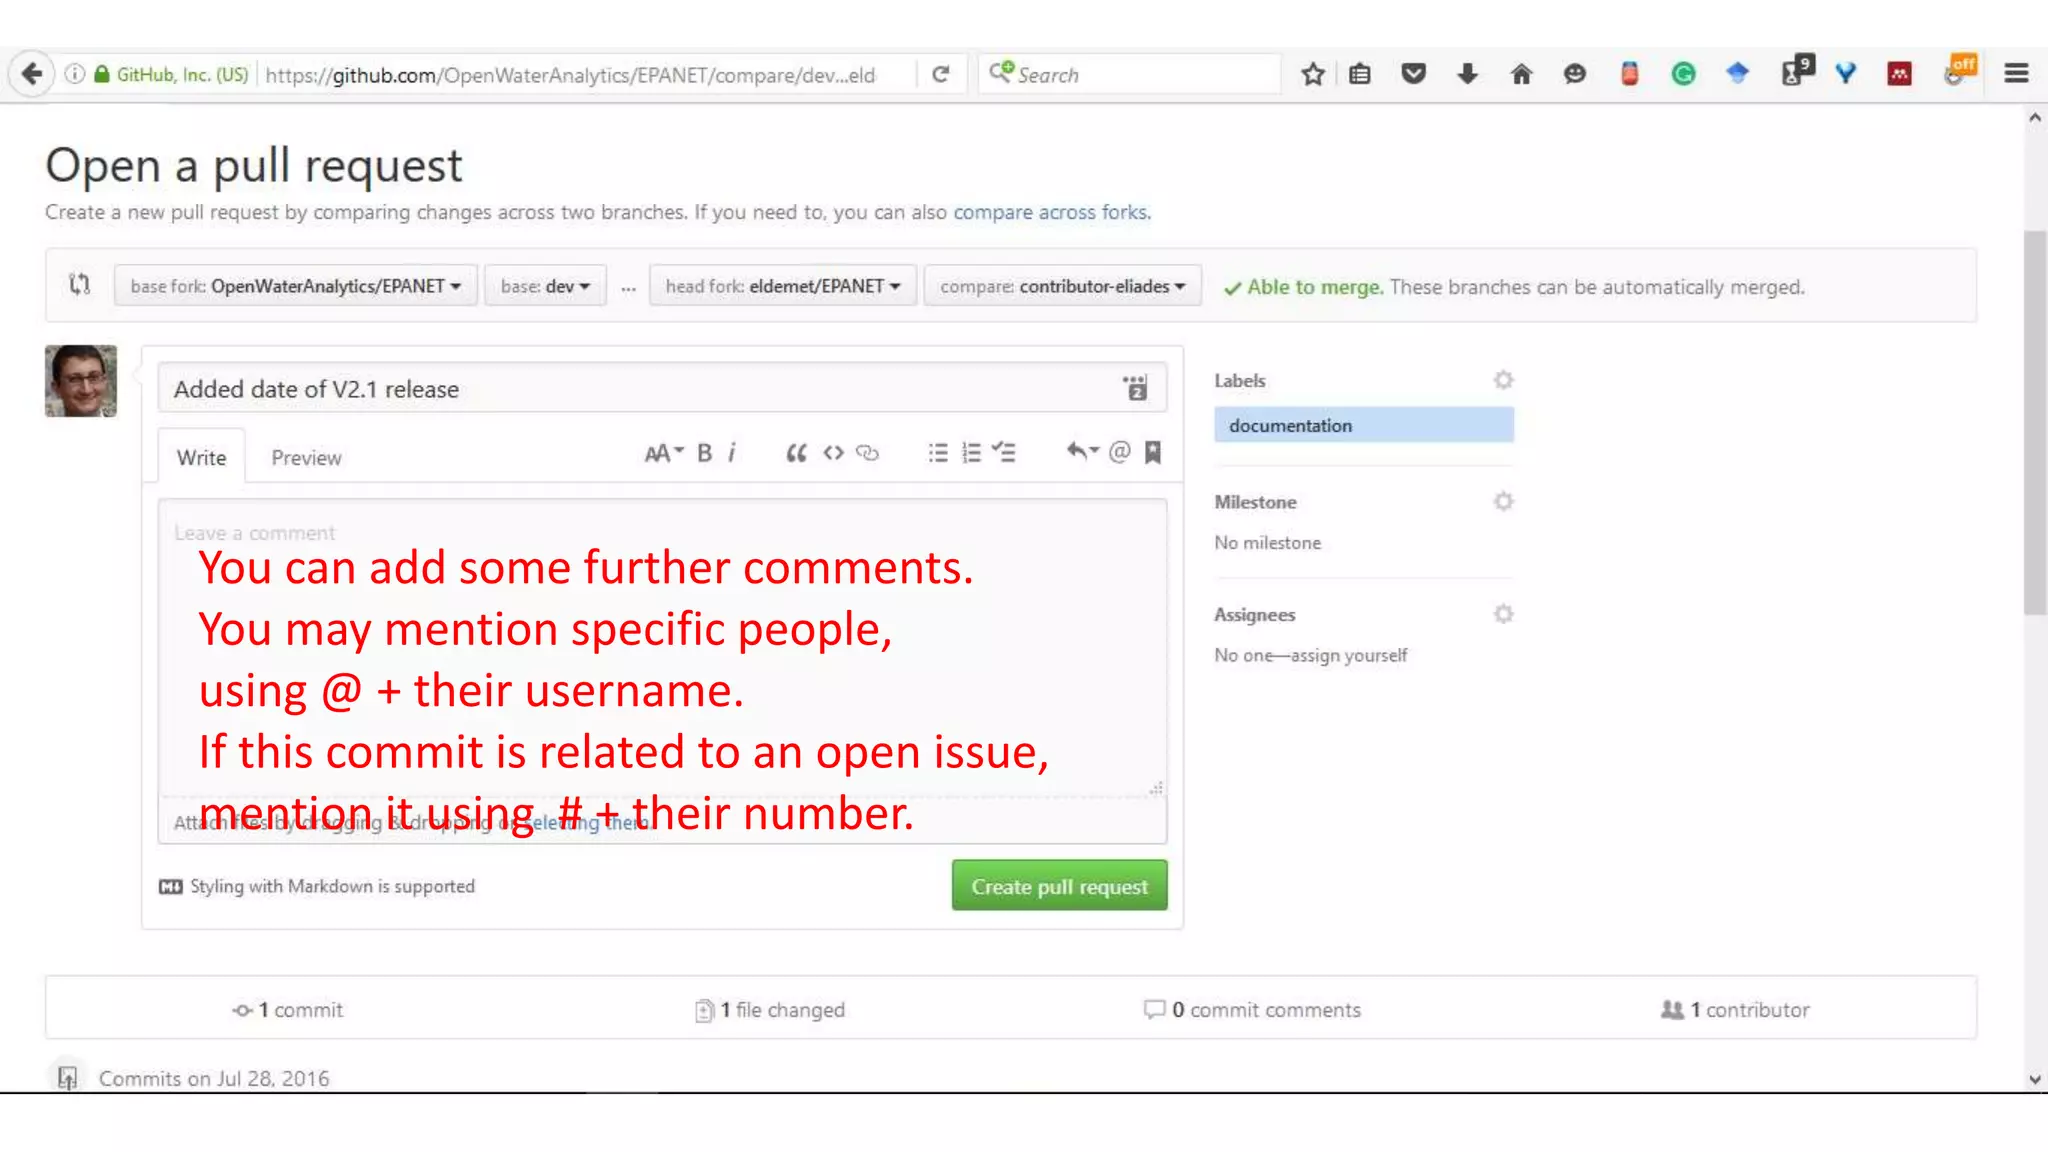Viewport: 2048px width, 1152px height.
Task: Open the 0 commit comments tab
Action: (x=1252, y=1010)
